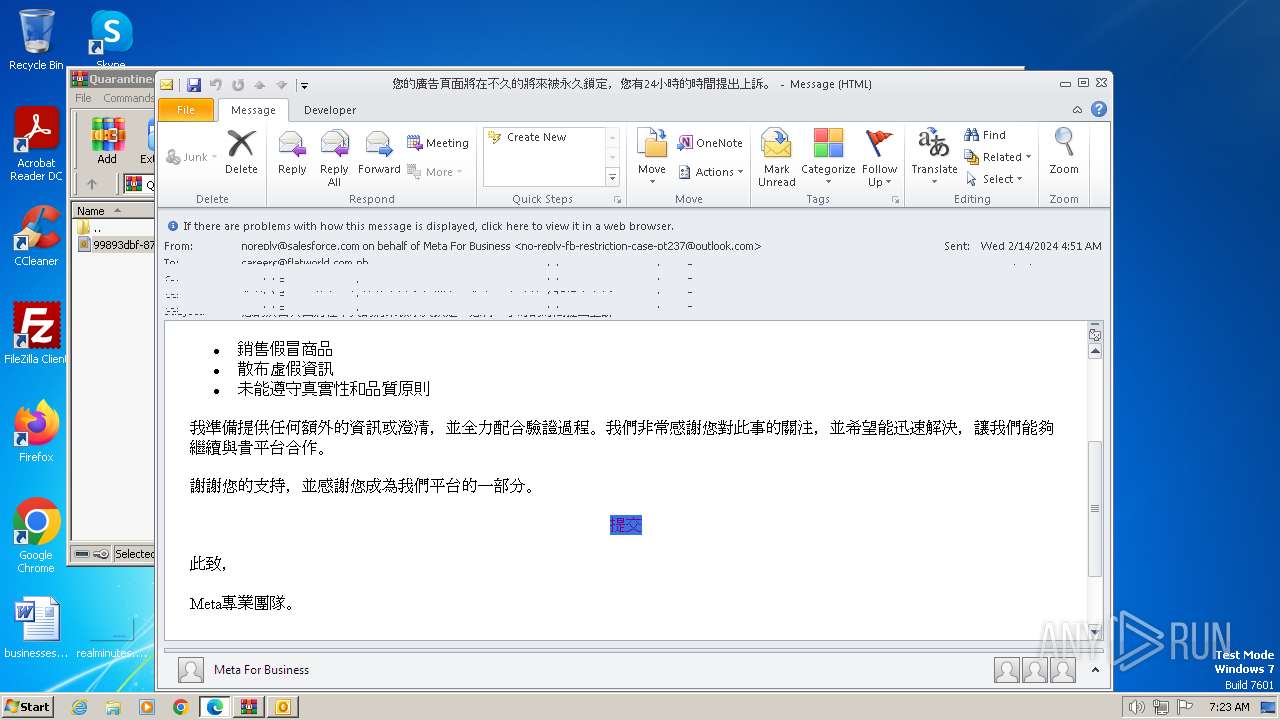
Task: Open Acrobat Reader DC desktop shortcut
Action: (x=36, y=145)
